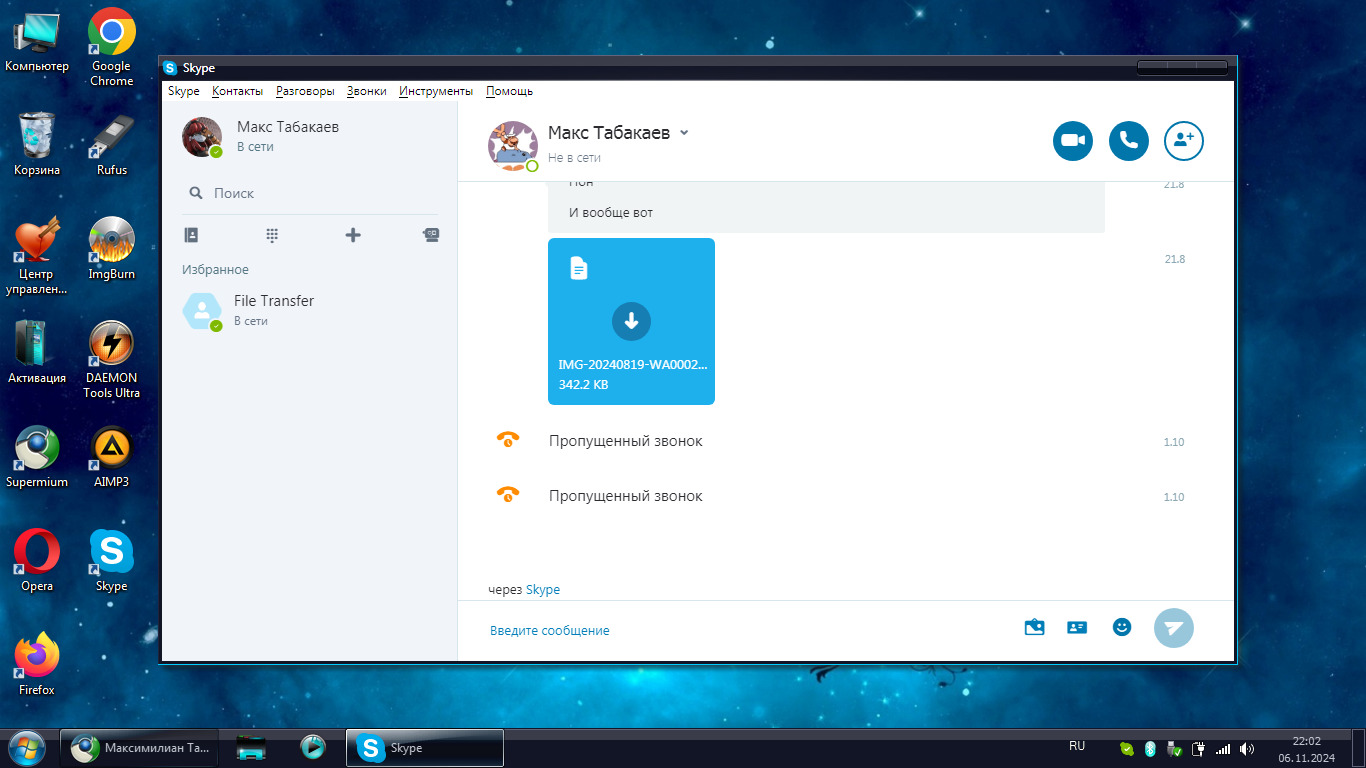
Task: Open Google Chrome desktop shortcut
Action: coord(112,47)
